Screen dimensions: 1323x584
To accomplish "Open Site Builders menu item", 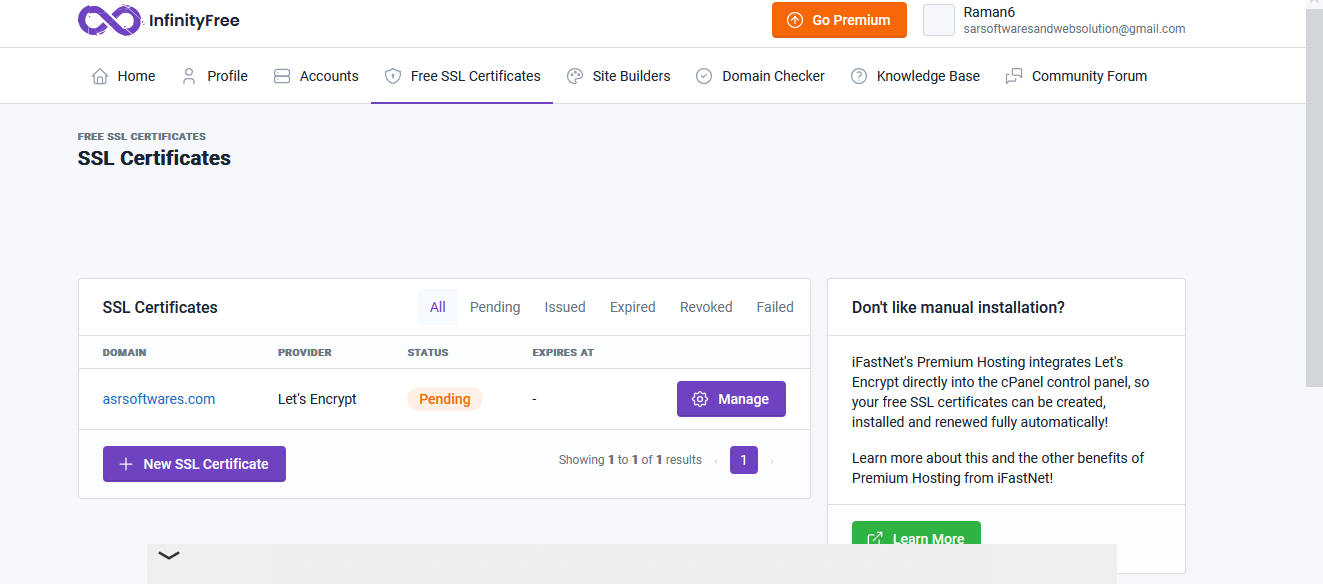I will (x=619, y=76).
